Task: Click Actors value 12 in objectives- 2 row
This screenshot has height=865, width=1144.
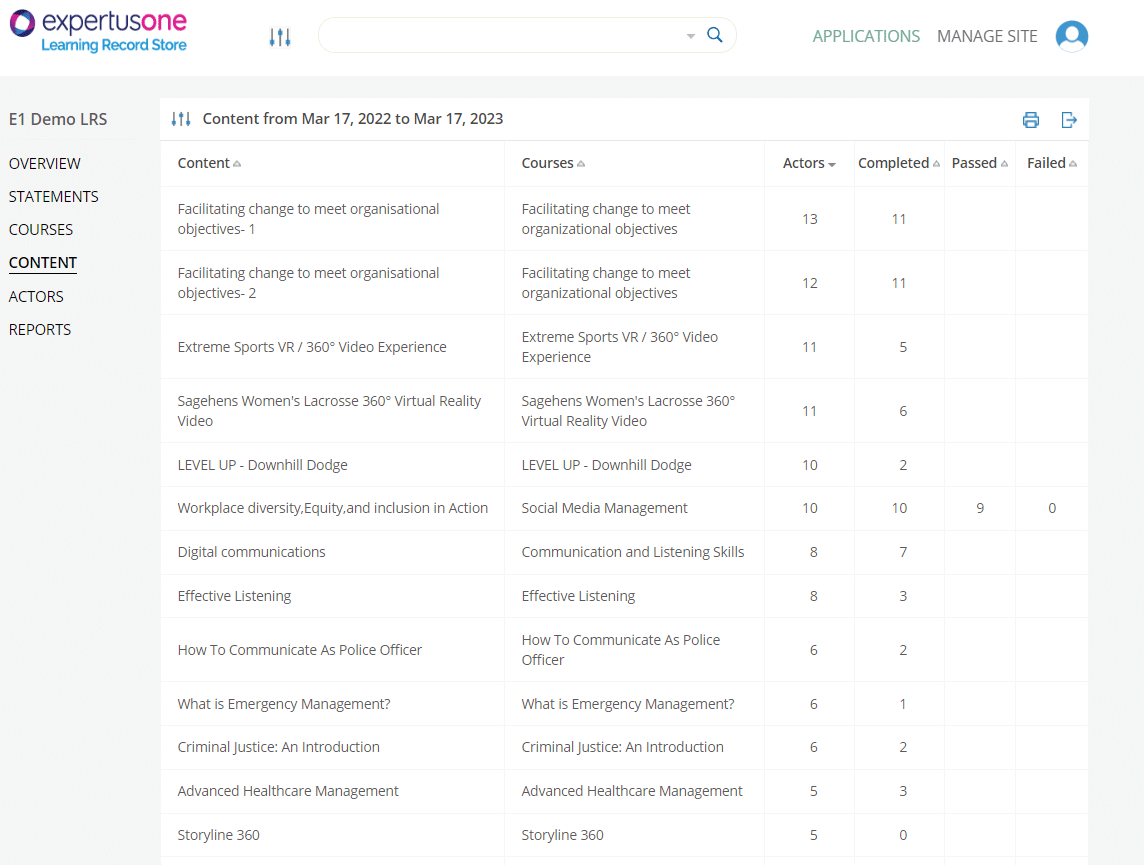Action: click(810, 283)
